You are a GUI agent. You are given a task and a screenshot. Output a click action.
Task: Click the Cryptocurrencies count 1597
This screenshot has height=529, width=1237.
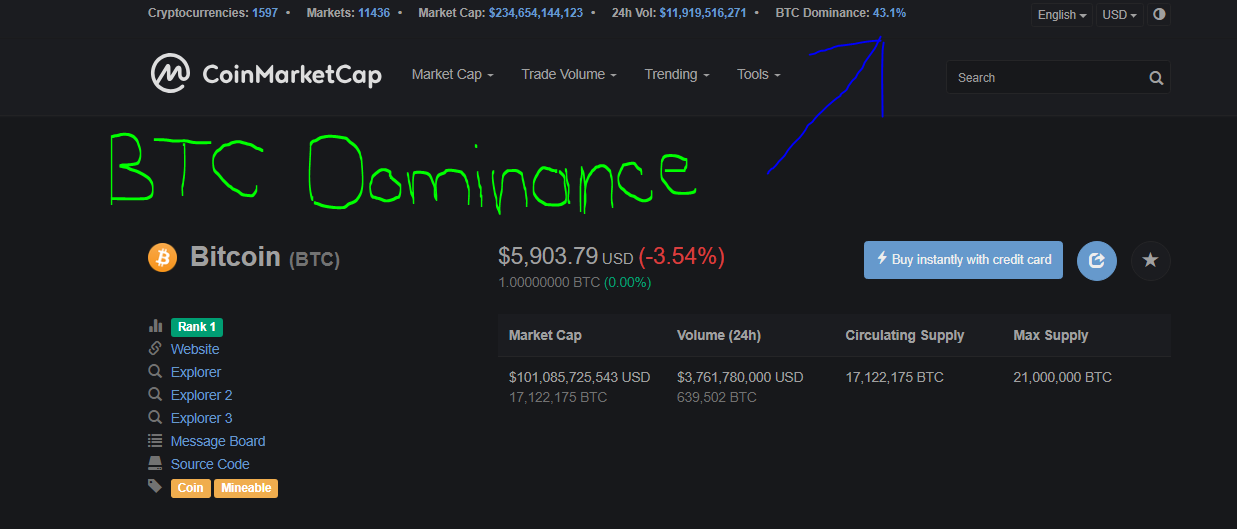point(266,13)
